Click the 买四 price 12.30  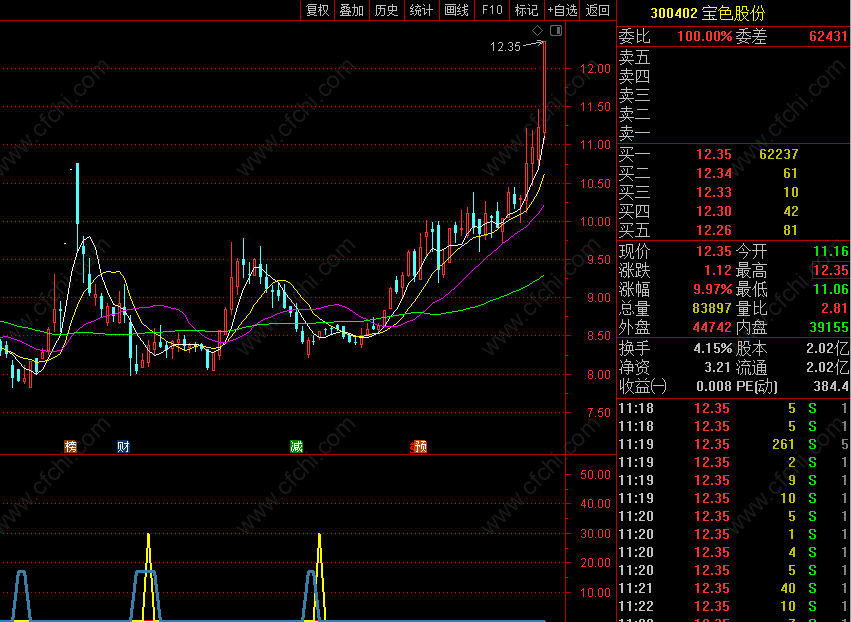click(714, 211)
